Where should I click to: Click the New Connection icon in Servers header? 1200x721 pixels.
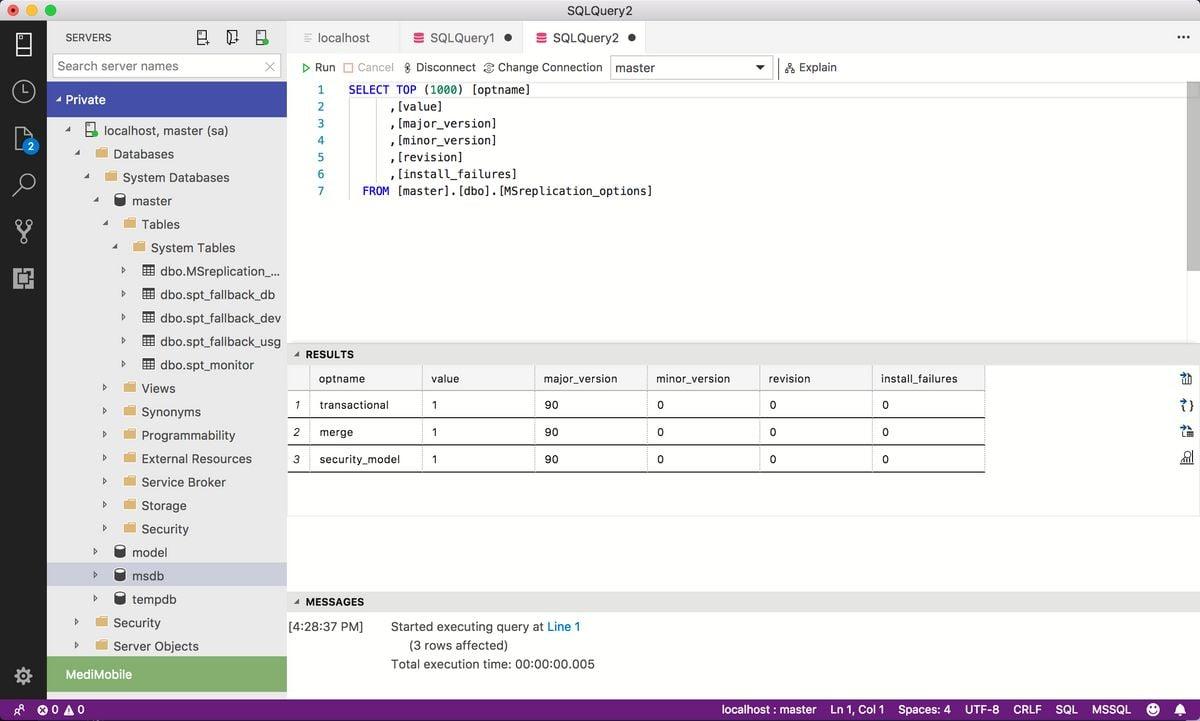tap(203, 38)
